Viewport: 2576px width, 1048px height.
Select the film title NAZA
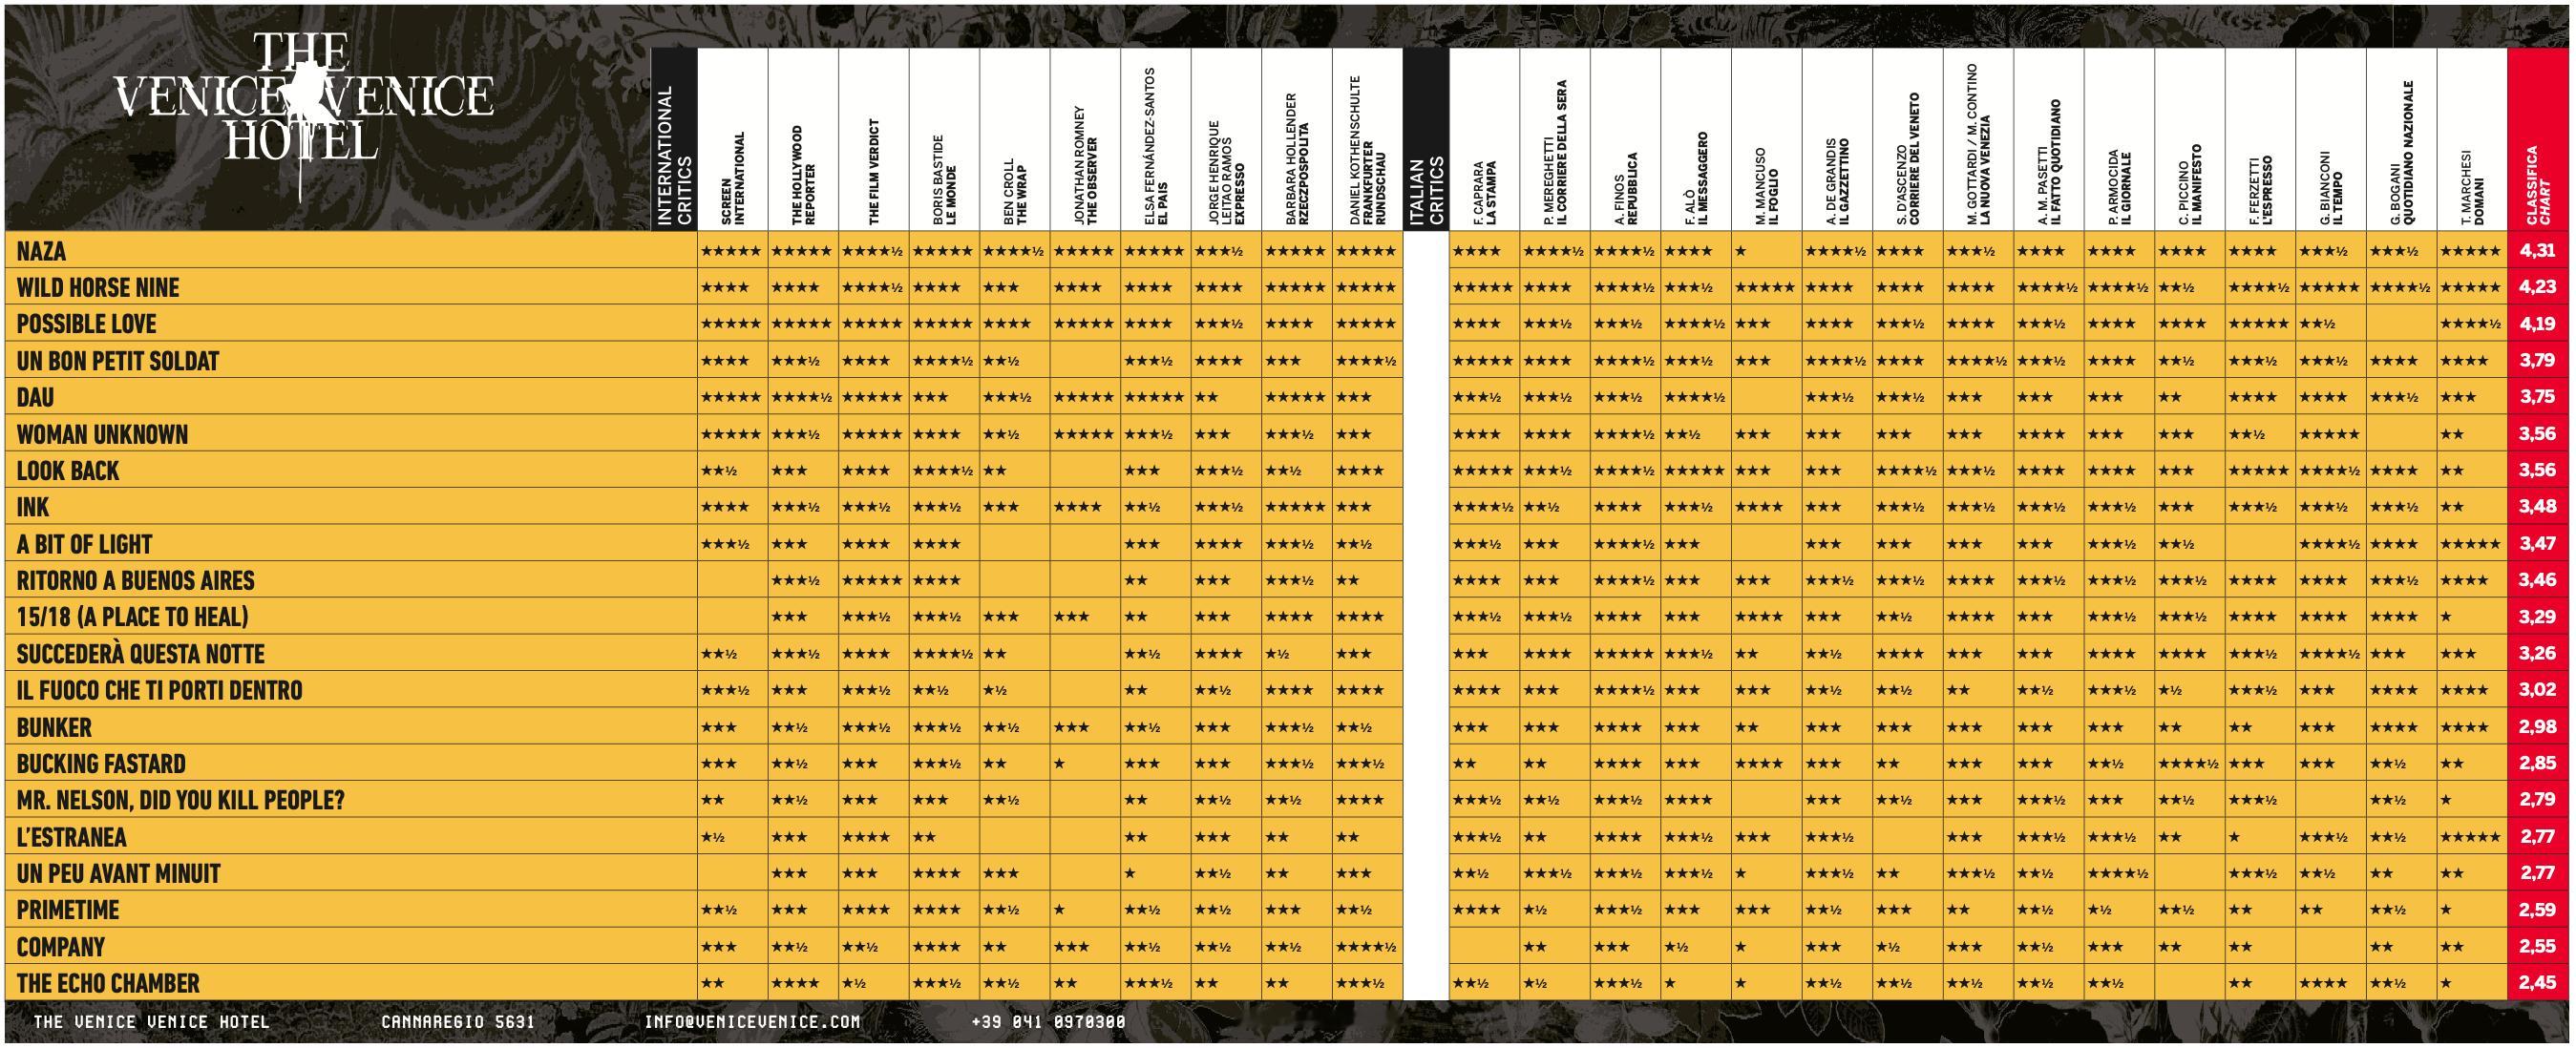coord(41,251)
